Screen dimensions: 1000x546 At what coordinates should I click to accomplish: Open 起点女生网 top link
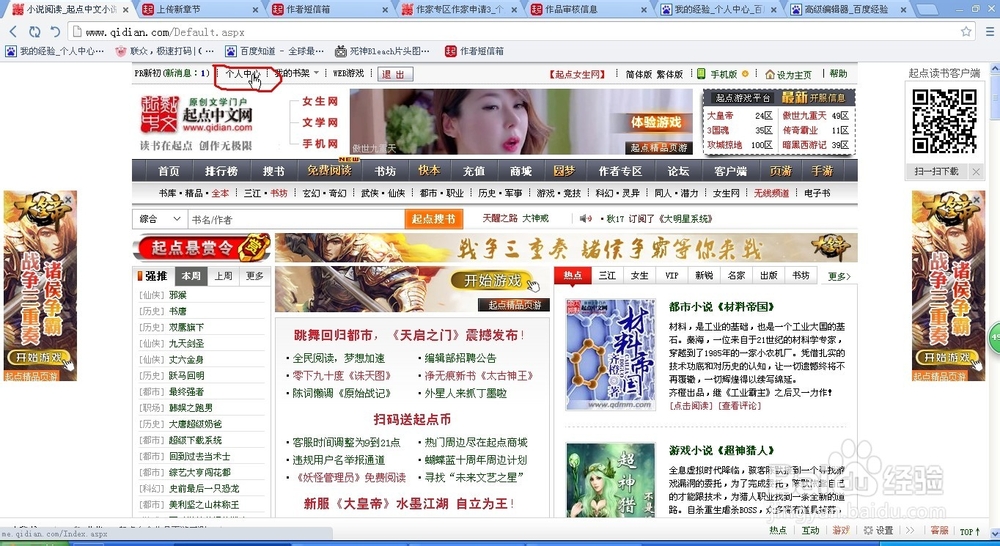tap(577, 74)
